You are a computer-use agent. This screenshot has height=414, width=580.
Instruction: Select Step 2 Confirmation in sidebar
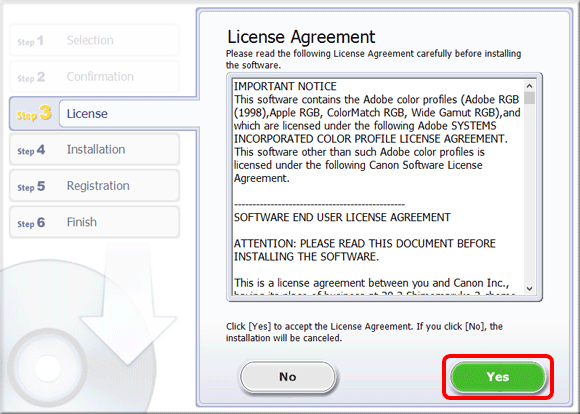(95, 77)
